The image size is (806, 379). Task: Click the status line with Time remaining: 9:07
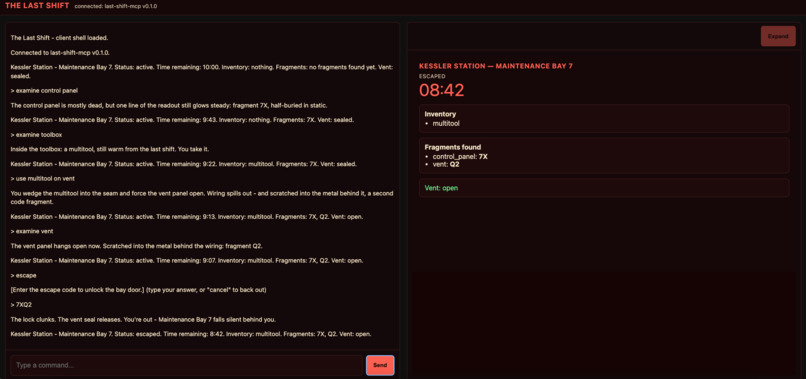coord(187,261)
